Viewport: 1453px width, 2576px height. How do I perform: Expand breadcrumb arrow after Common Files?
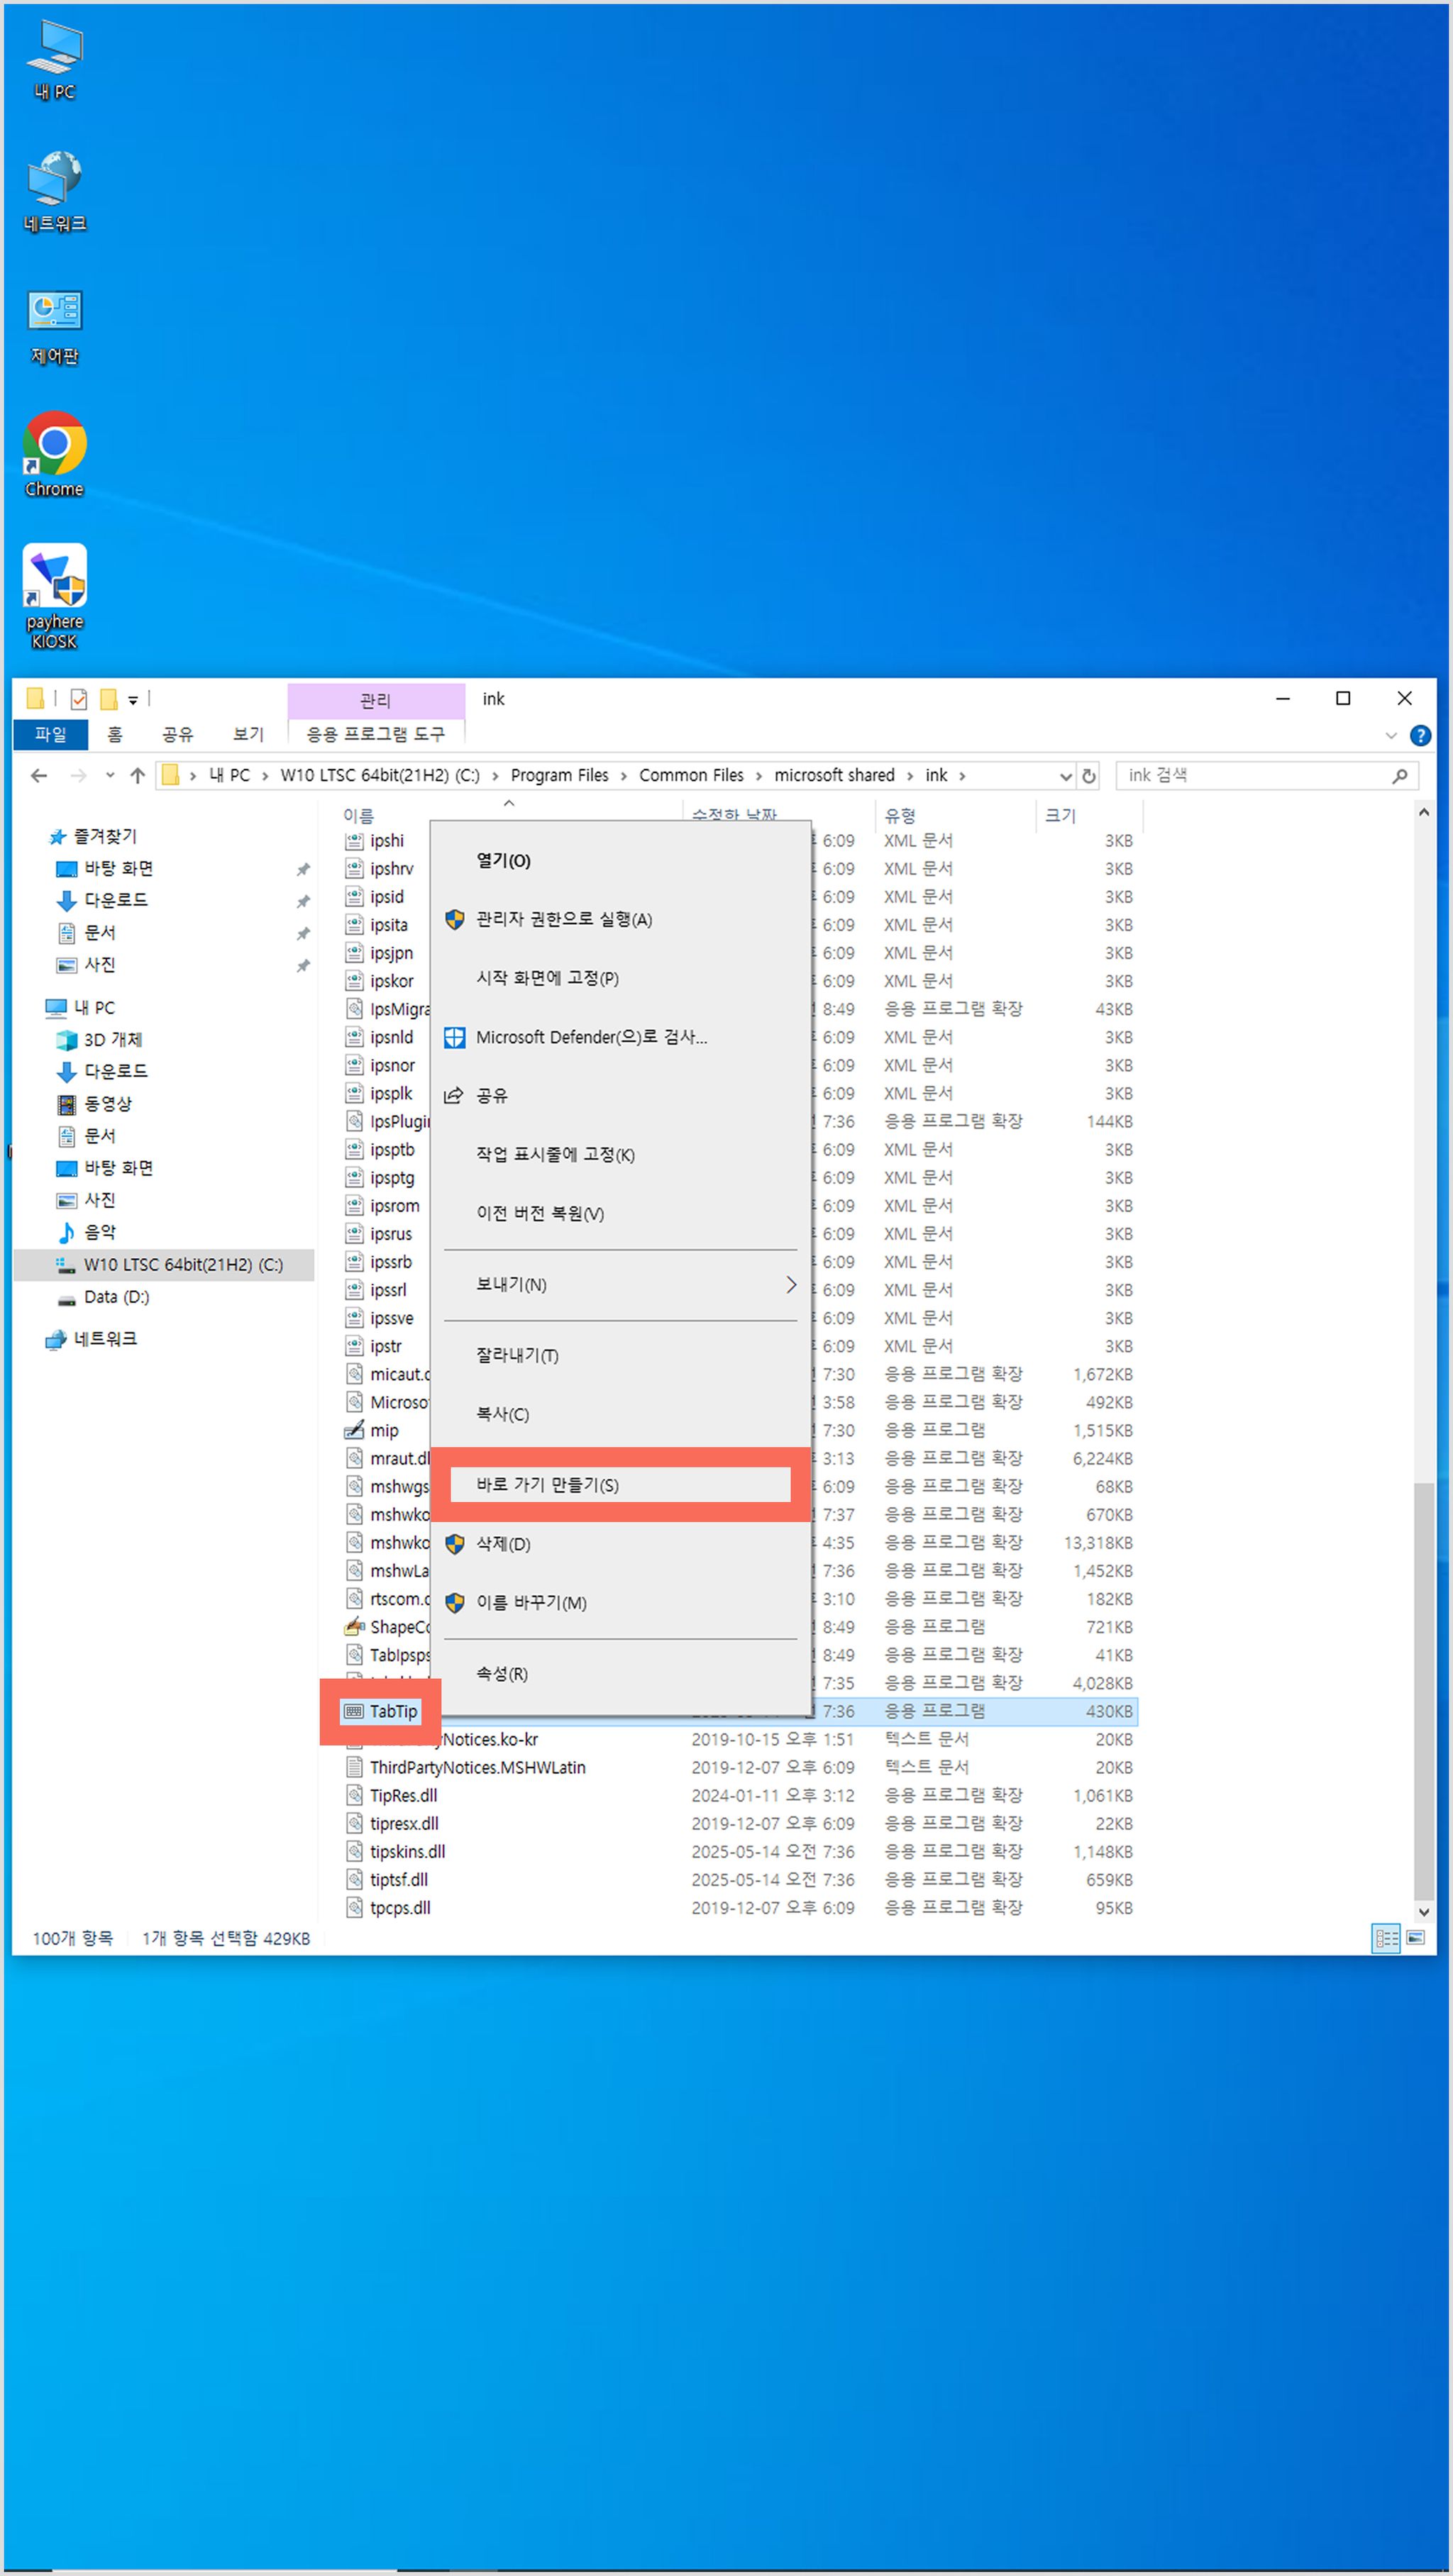click(758, 775)
